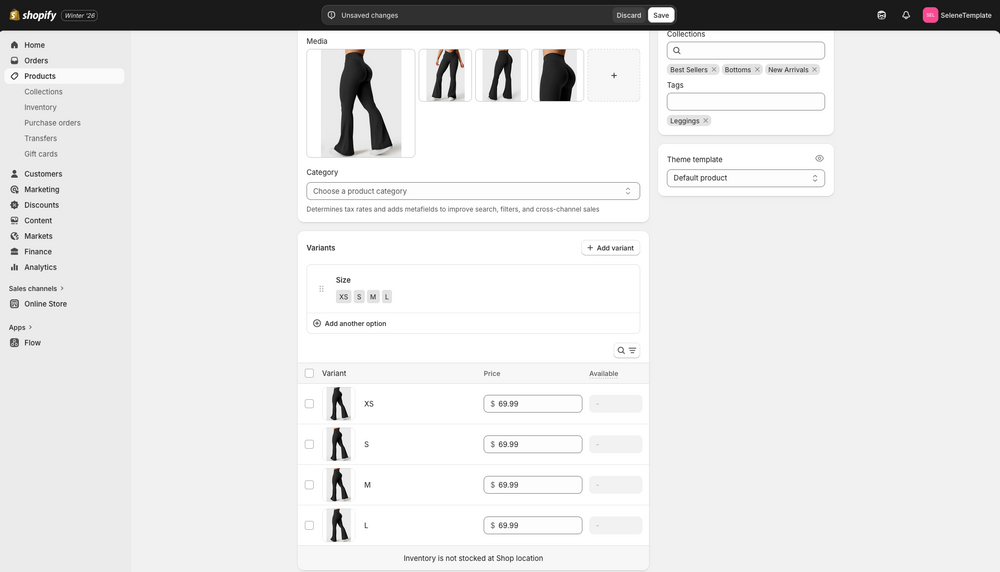Image resolution: width=1000 pixels, height=572 pixels.
Task: Remove the Best Sellers collection chip
Action: pos(714,70)
